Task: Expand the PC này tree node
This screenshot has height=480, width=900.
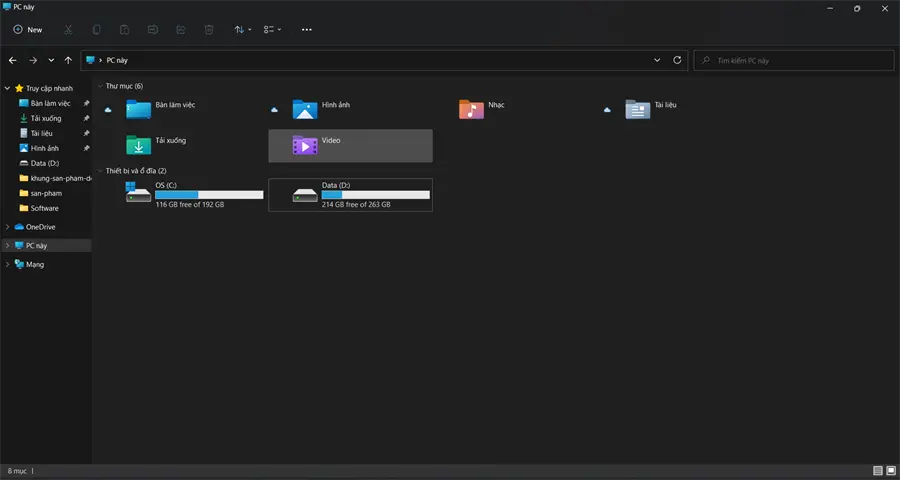Action: coord(7,245)
